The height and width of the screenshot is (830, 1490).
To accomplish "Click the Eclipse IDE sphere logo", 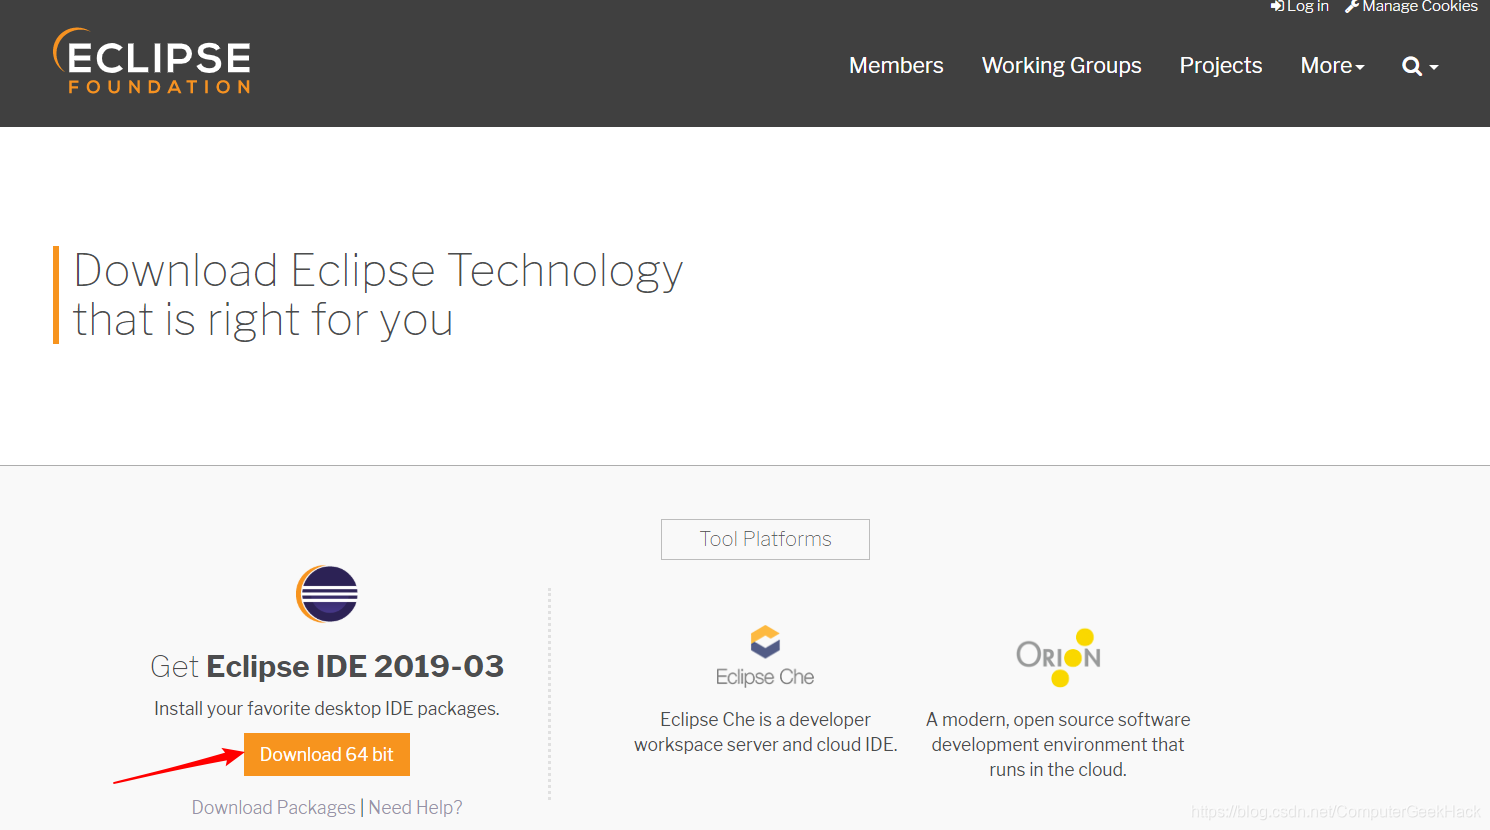I will coord(327,594).
